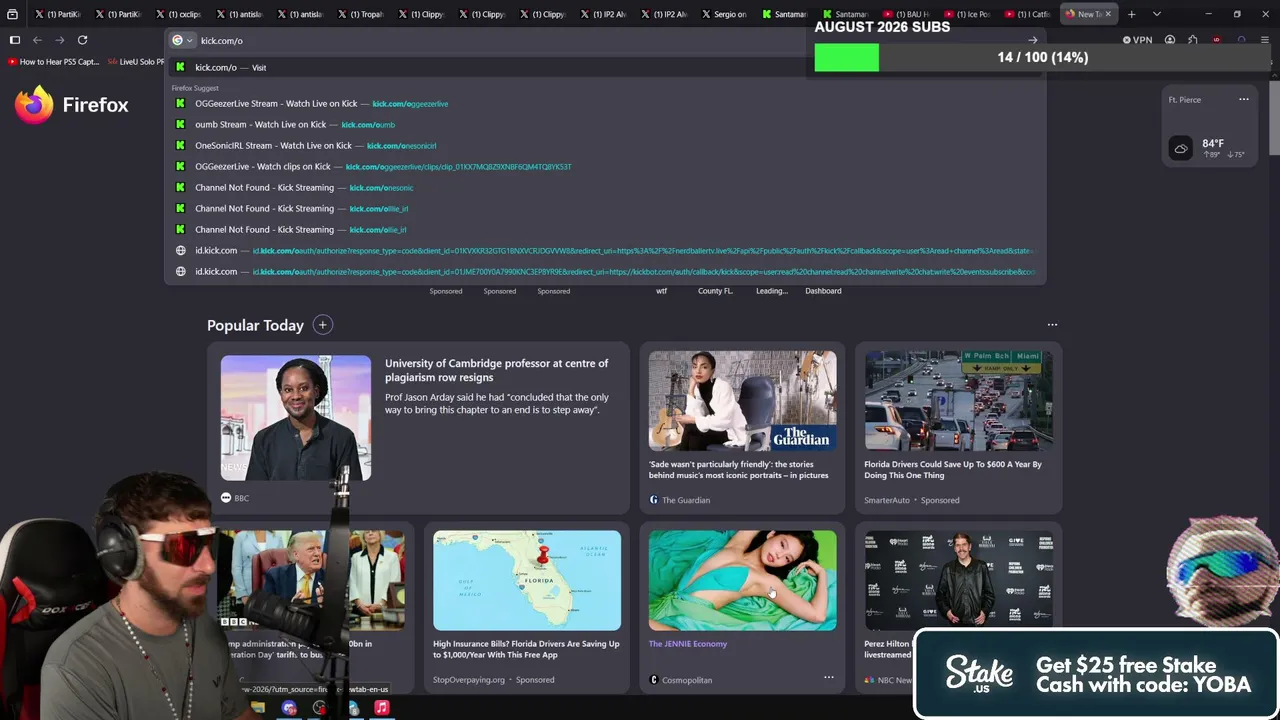Add topics with Popular Today plus button

[x=322, y=325]
